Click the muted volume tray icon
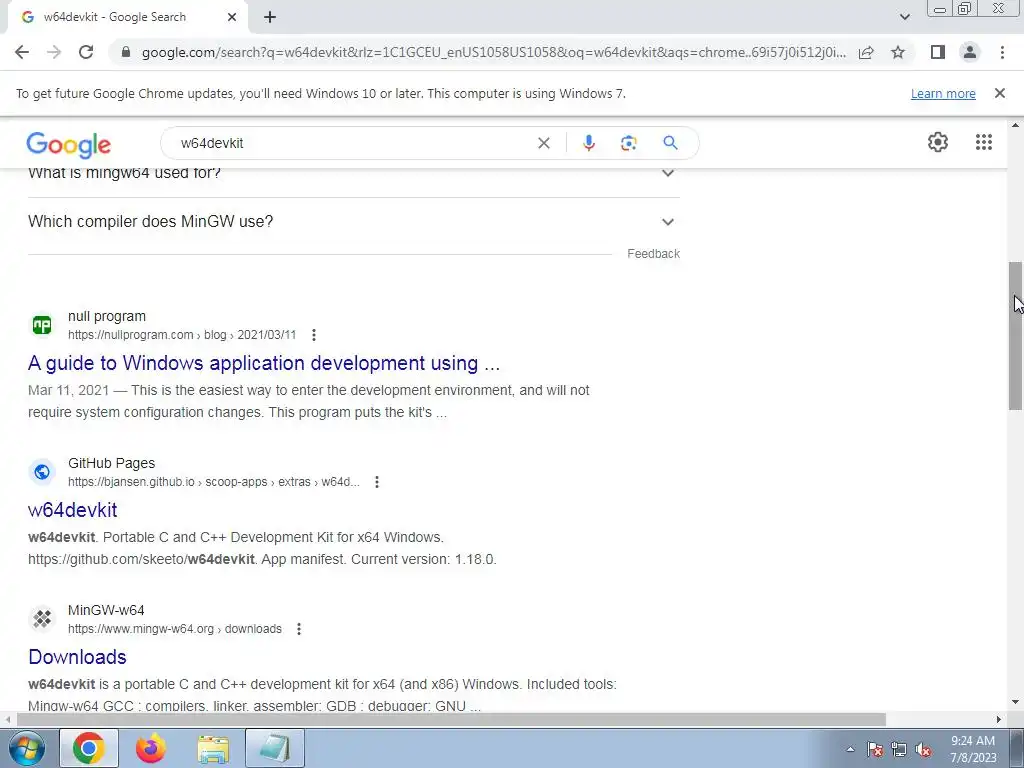Screen dimensions: 1024x768 tap(923, 750)
